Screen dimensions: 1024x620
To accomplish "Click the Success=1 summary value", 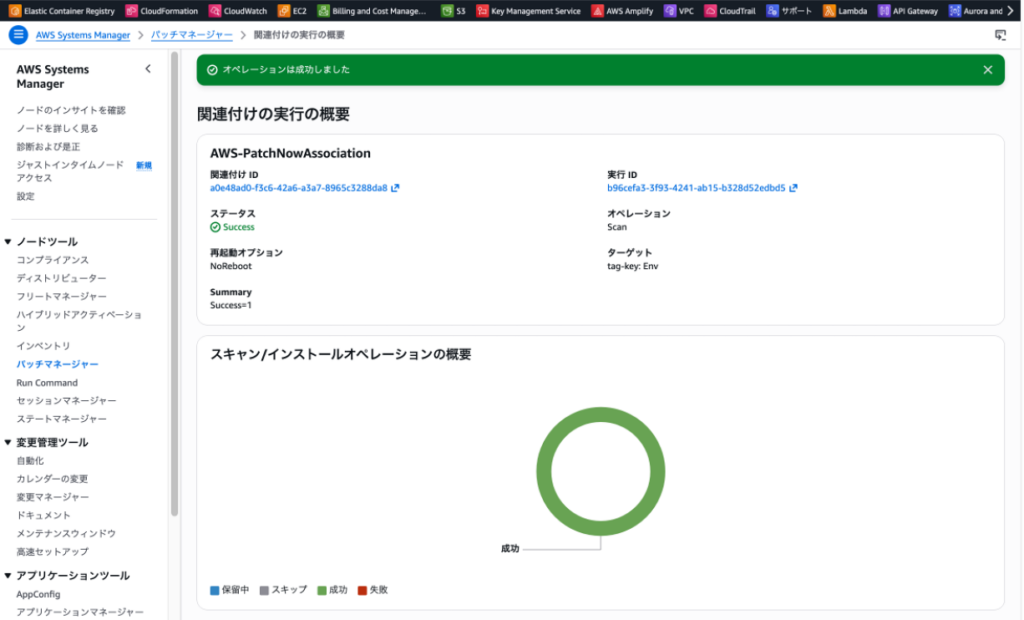I will (x=231, y=305).
